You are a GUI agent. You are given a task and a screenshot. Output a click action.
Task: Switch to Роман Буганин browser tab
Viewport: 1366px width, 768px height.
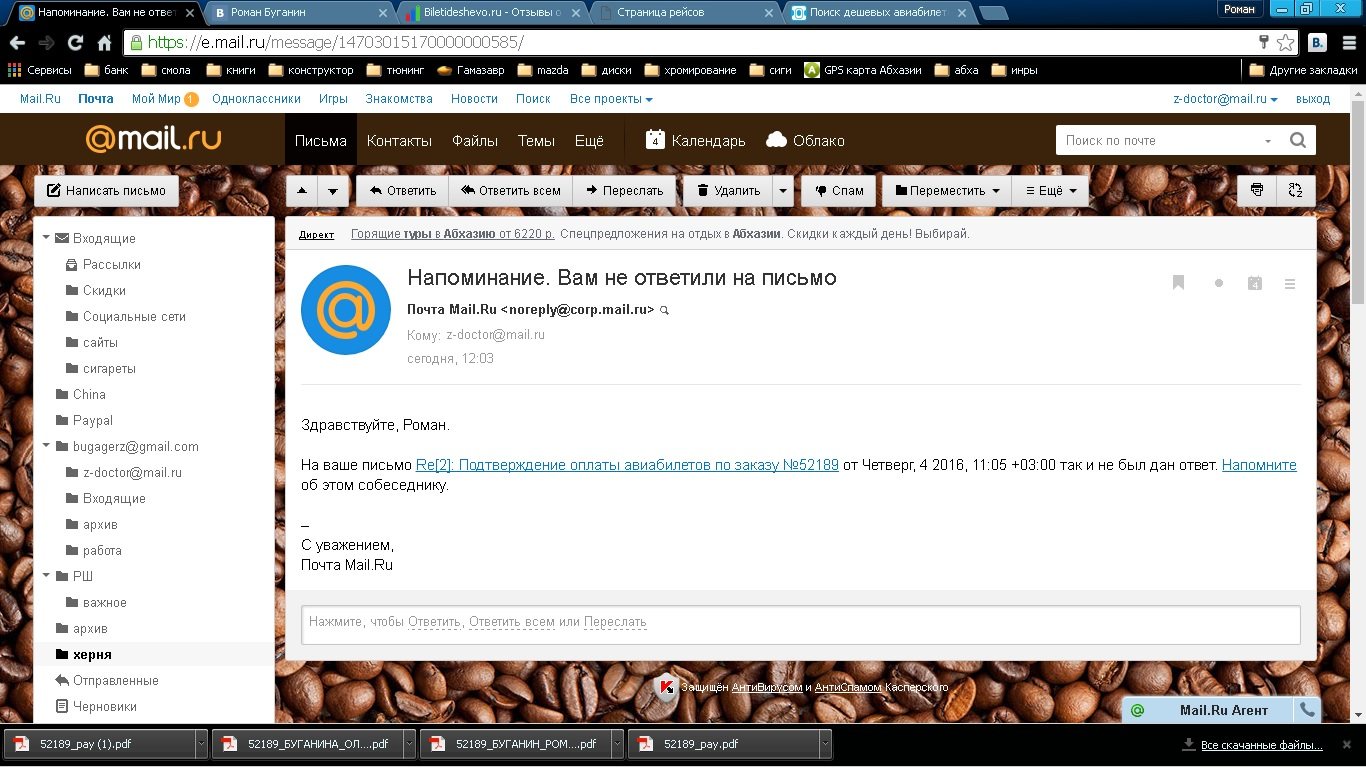300,12
